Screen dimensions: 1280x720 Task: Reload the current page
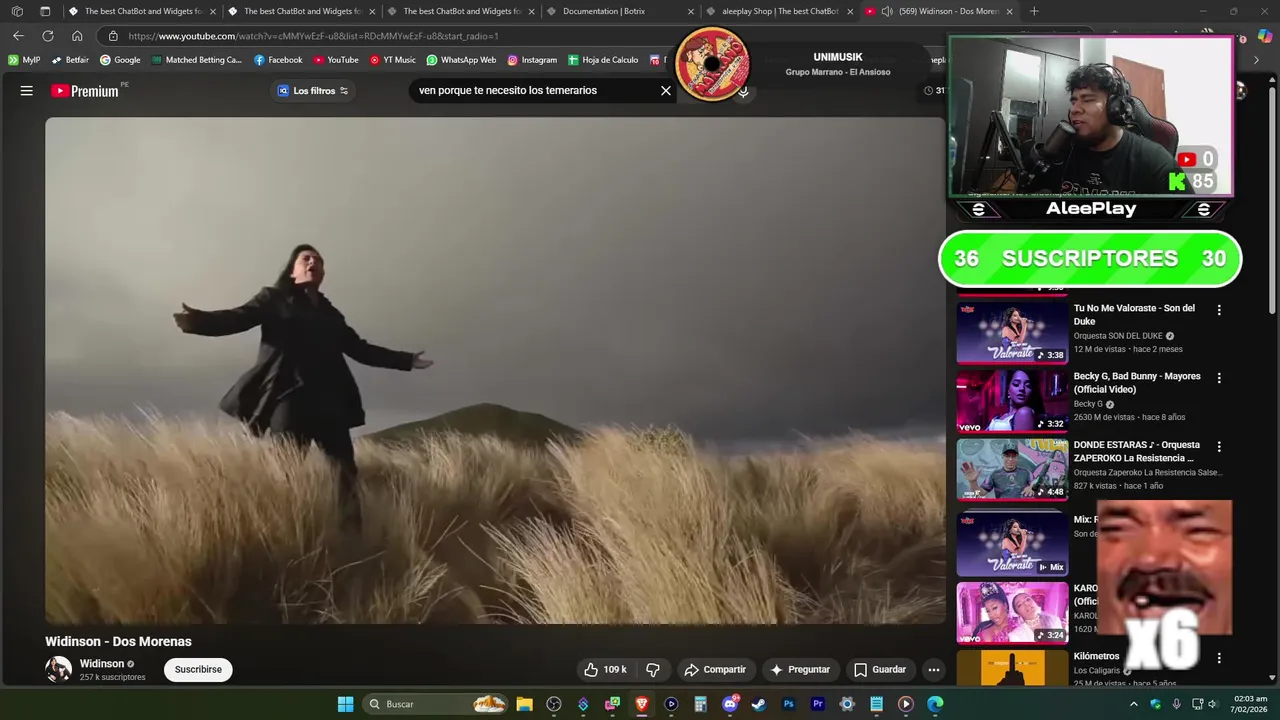click(47, 36)
